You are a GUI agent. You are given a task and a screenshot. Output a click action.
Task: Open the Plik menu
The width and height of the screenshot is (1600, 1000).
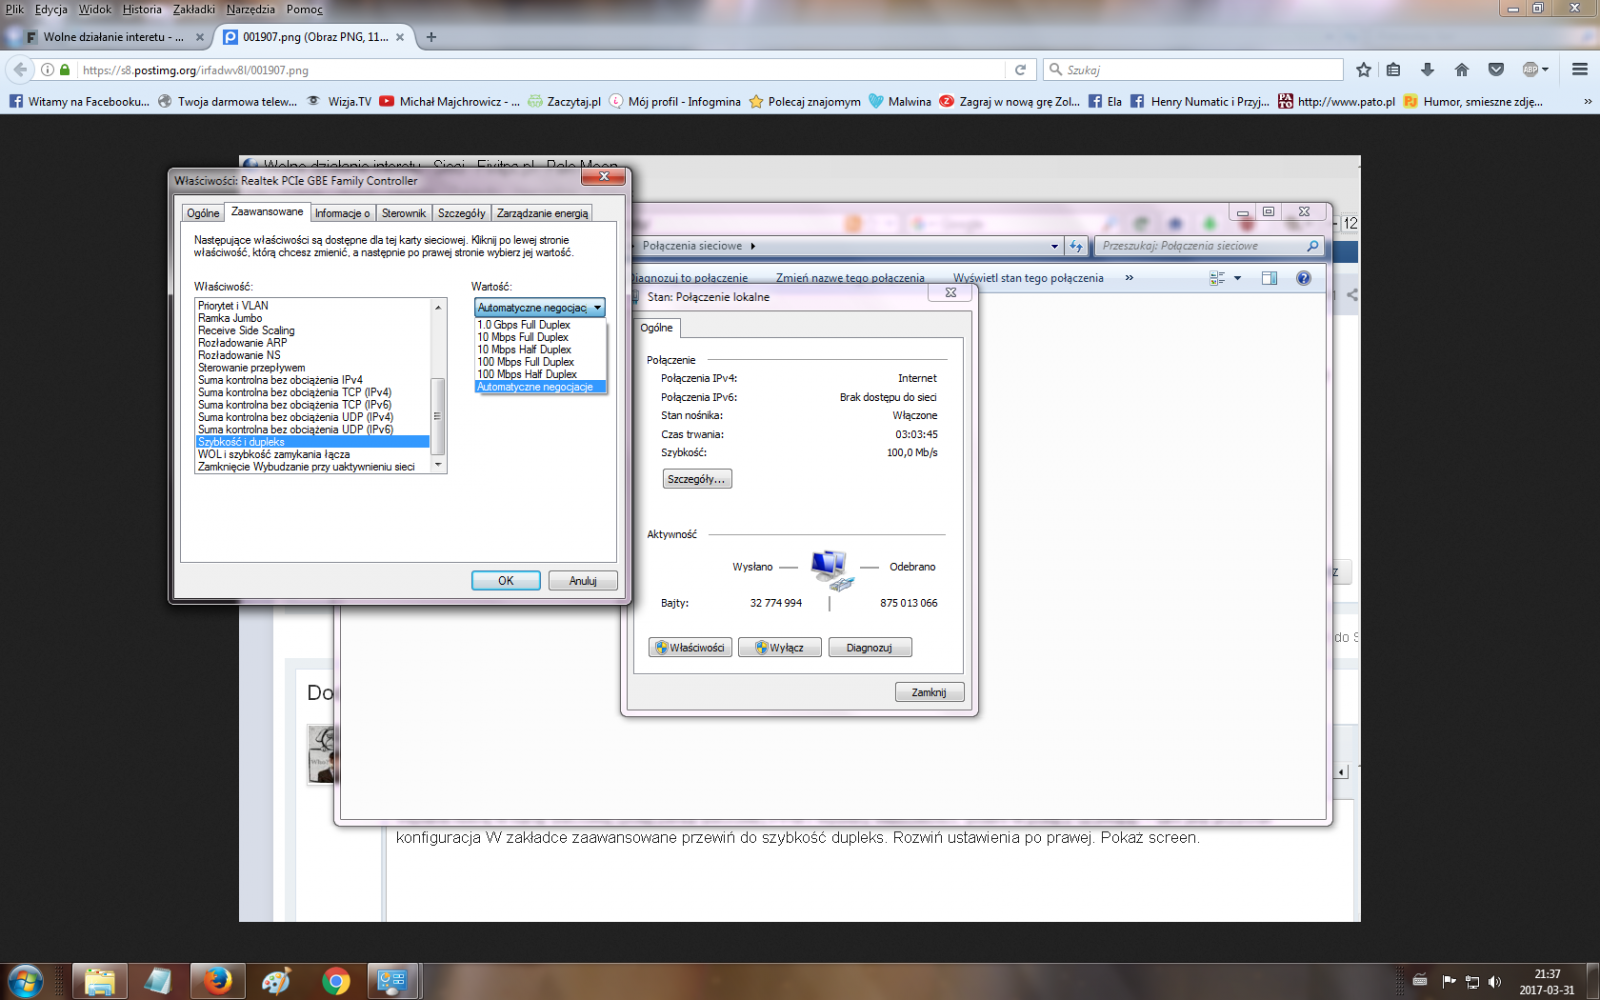(x=15, y=9)
